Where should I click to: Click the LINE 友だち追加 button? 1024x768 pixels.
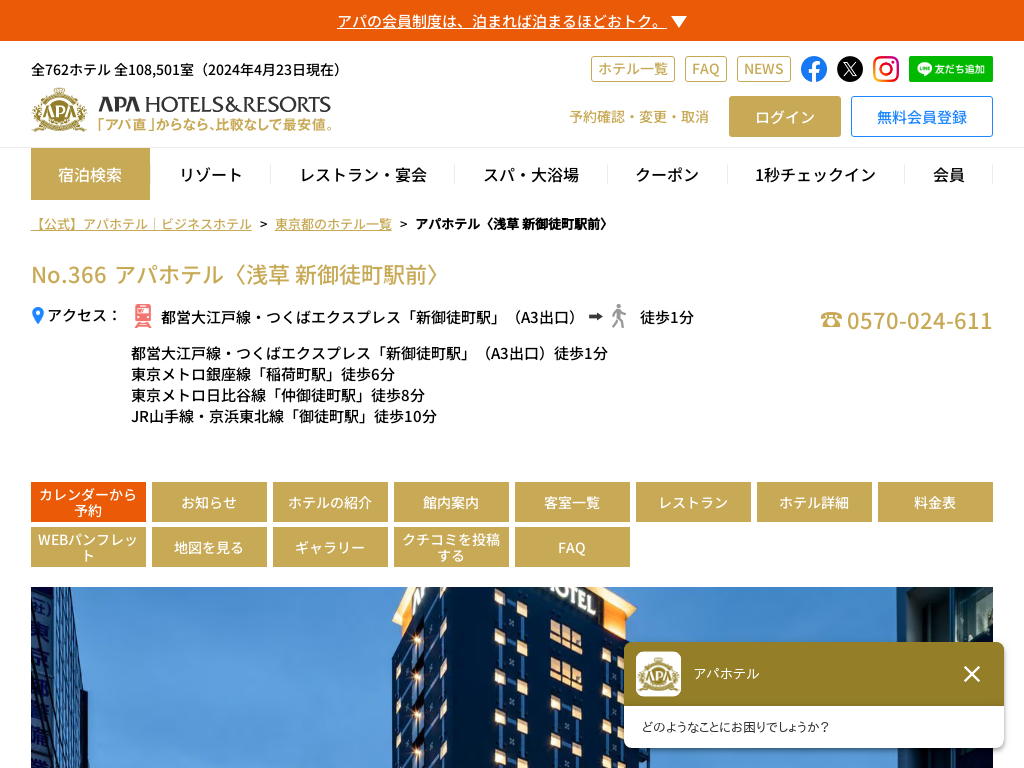pyautogui.click(x=950, y=69)
